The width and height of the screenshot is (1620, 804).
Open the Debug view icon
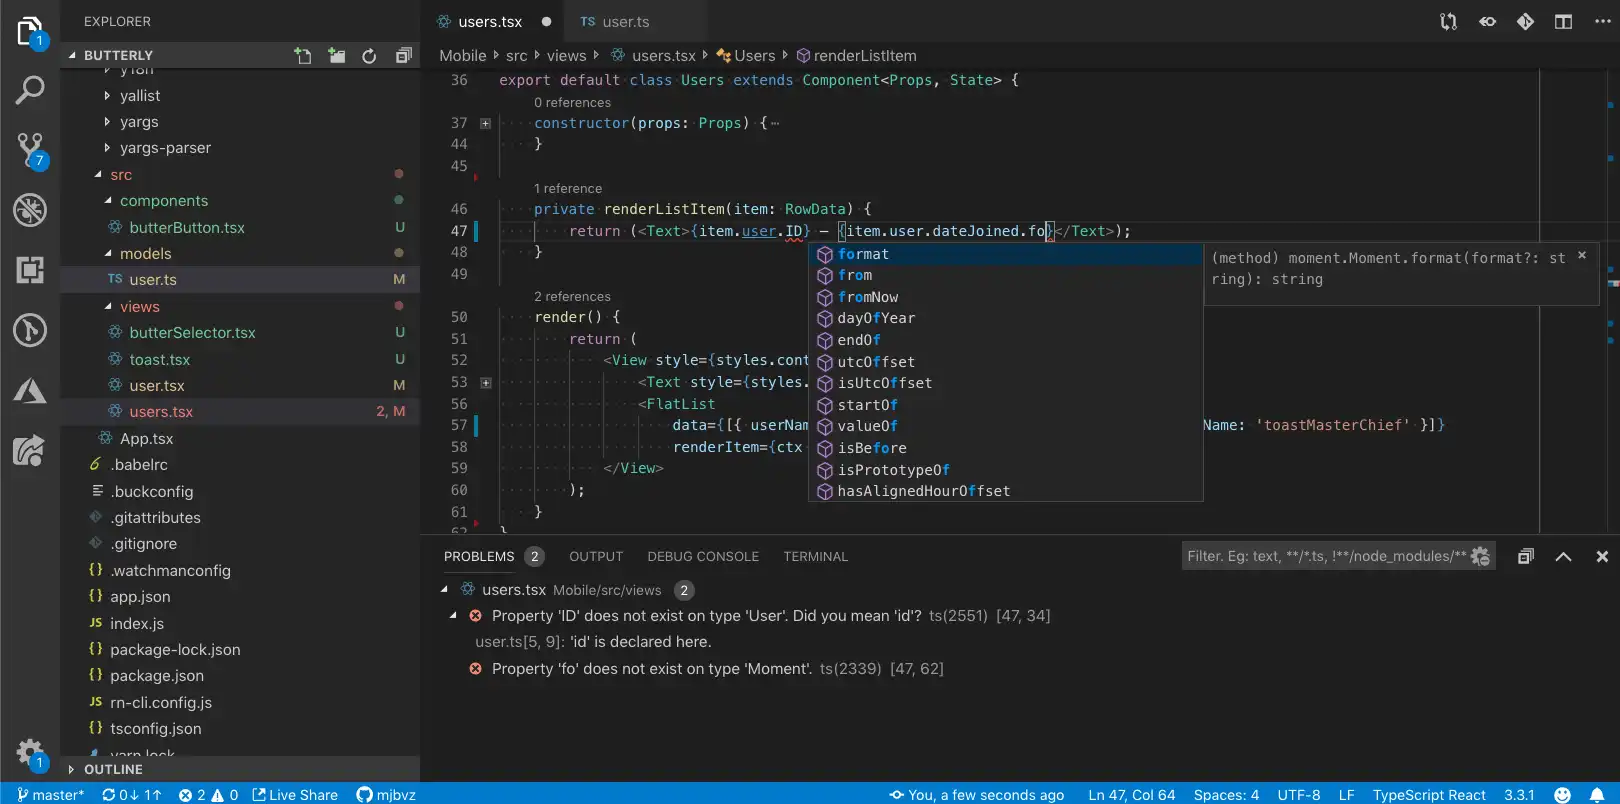(30, 210)
